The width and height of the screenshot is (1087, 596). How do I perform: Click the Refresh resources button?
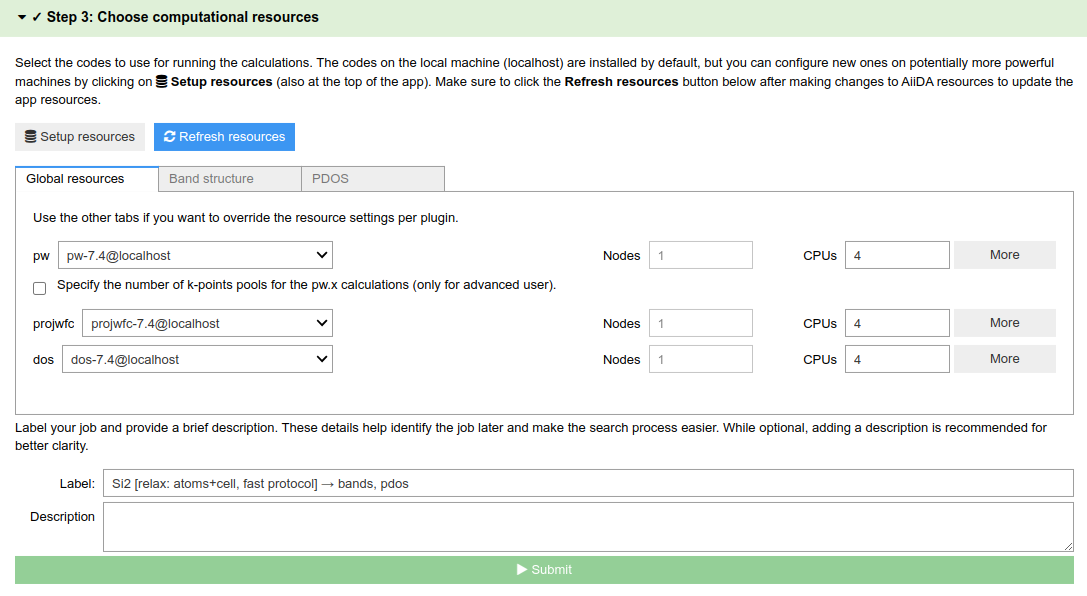click(x=224, y=136)
